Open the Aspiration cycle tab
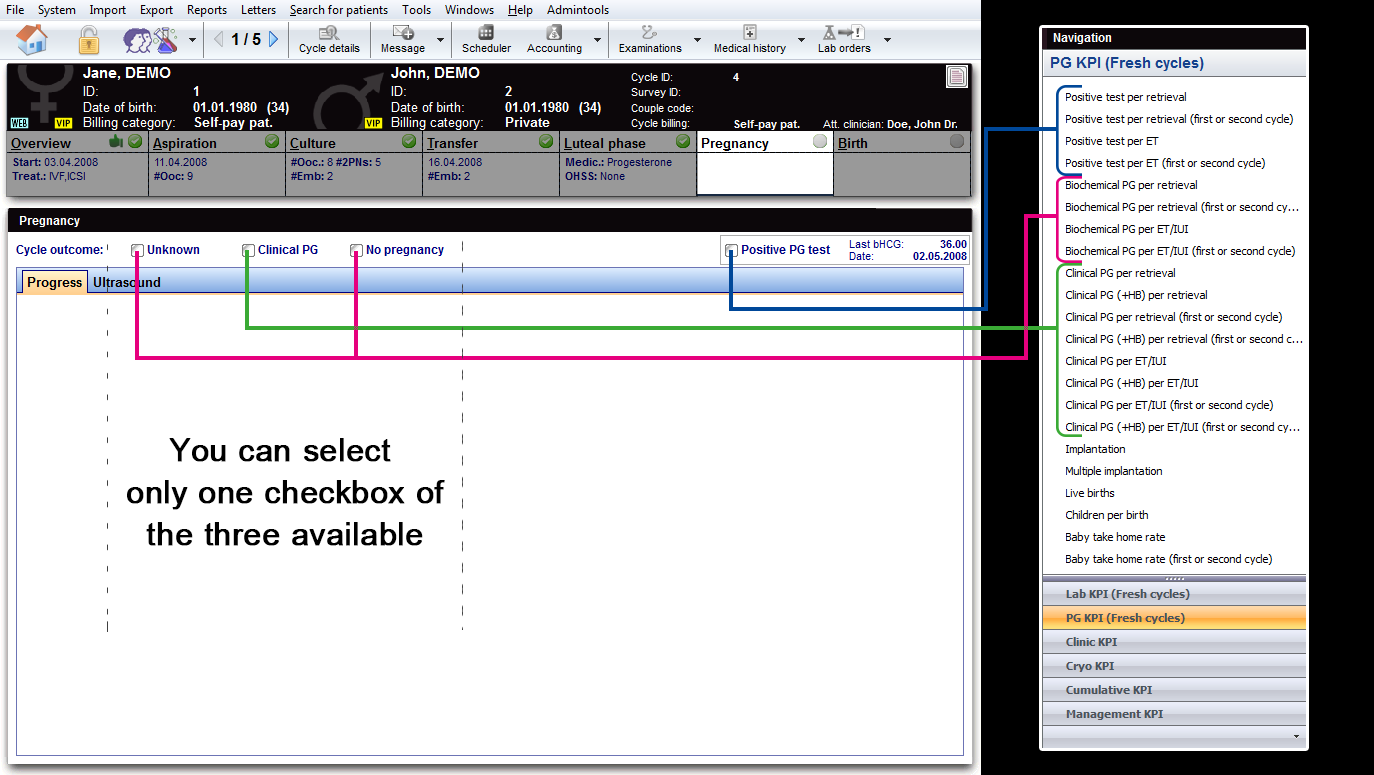This screenshot has height=775, width=1374. (217, 163)
